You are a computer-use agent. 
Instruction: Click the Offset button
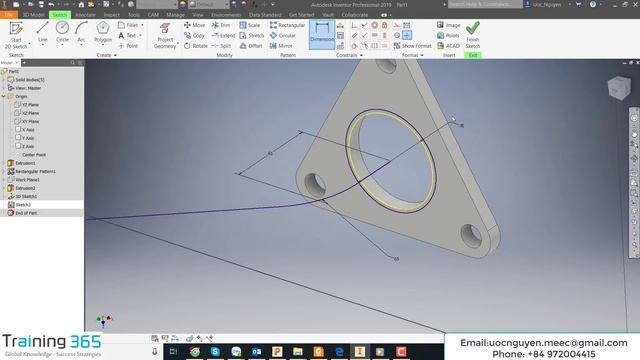pyautogui.click(x=251, y=46)
